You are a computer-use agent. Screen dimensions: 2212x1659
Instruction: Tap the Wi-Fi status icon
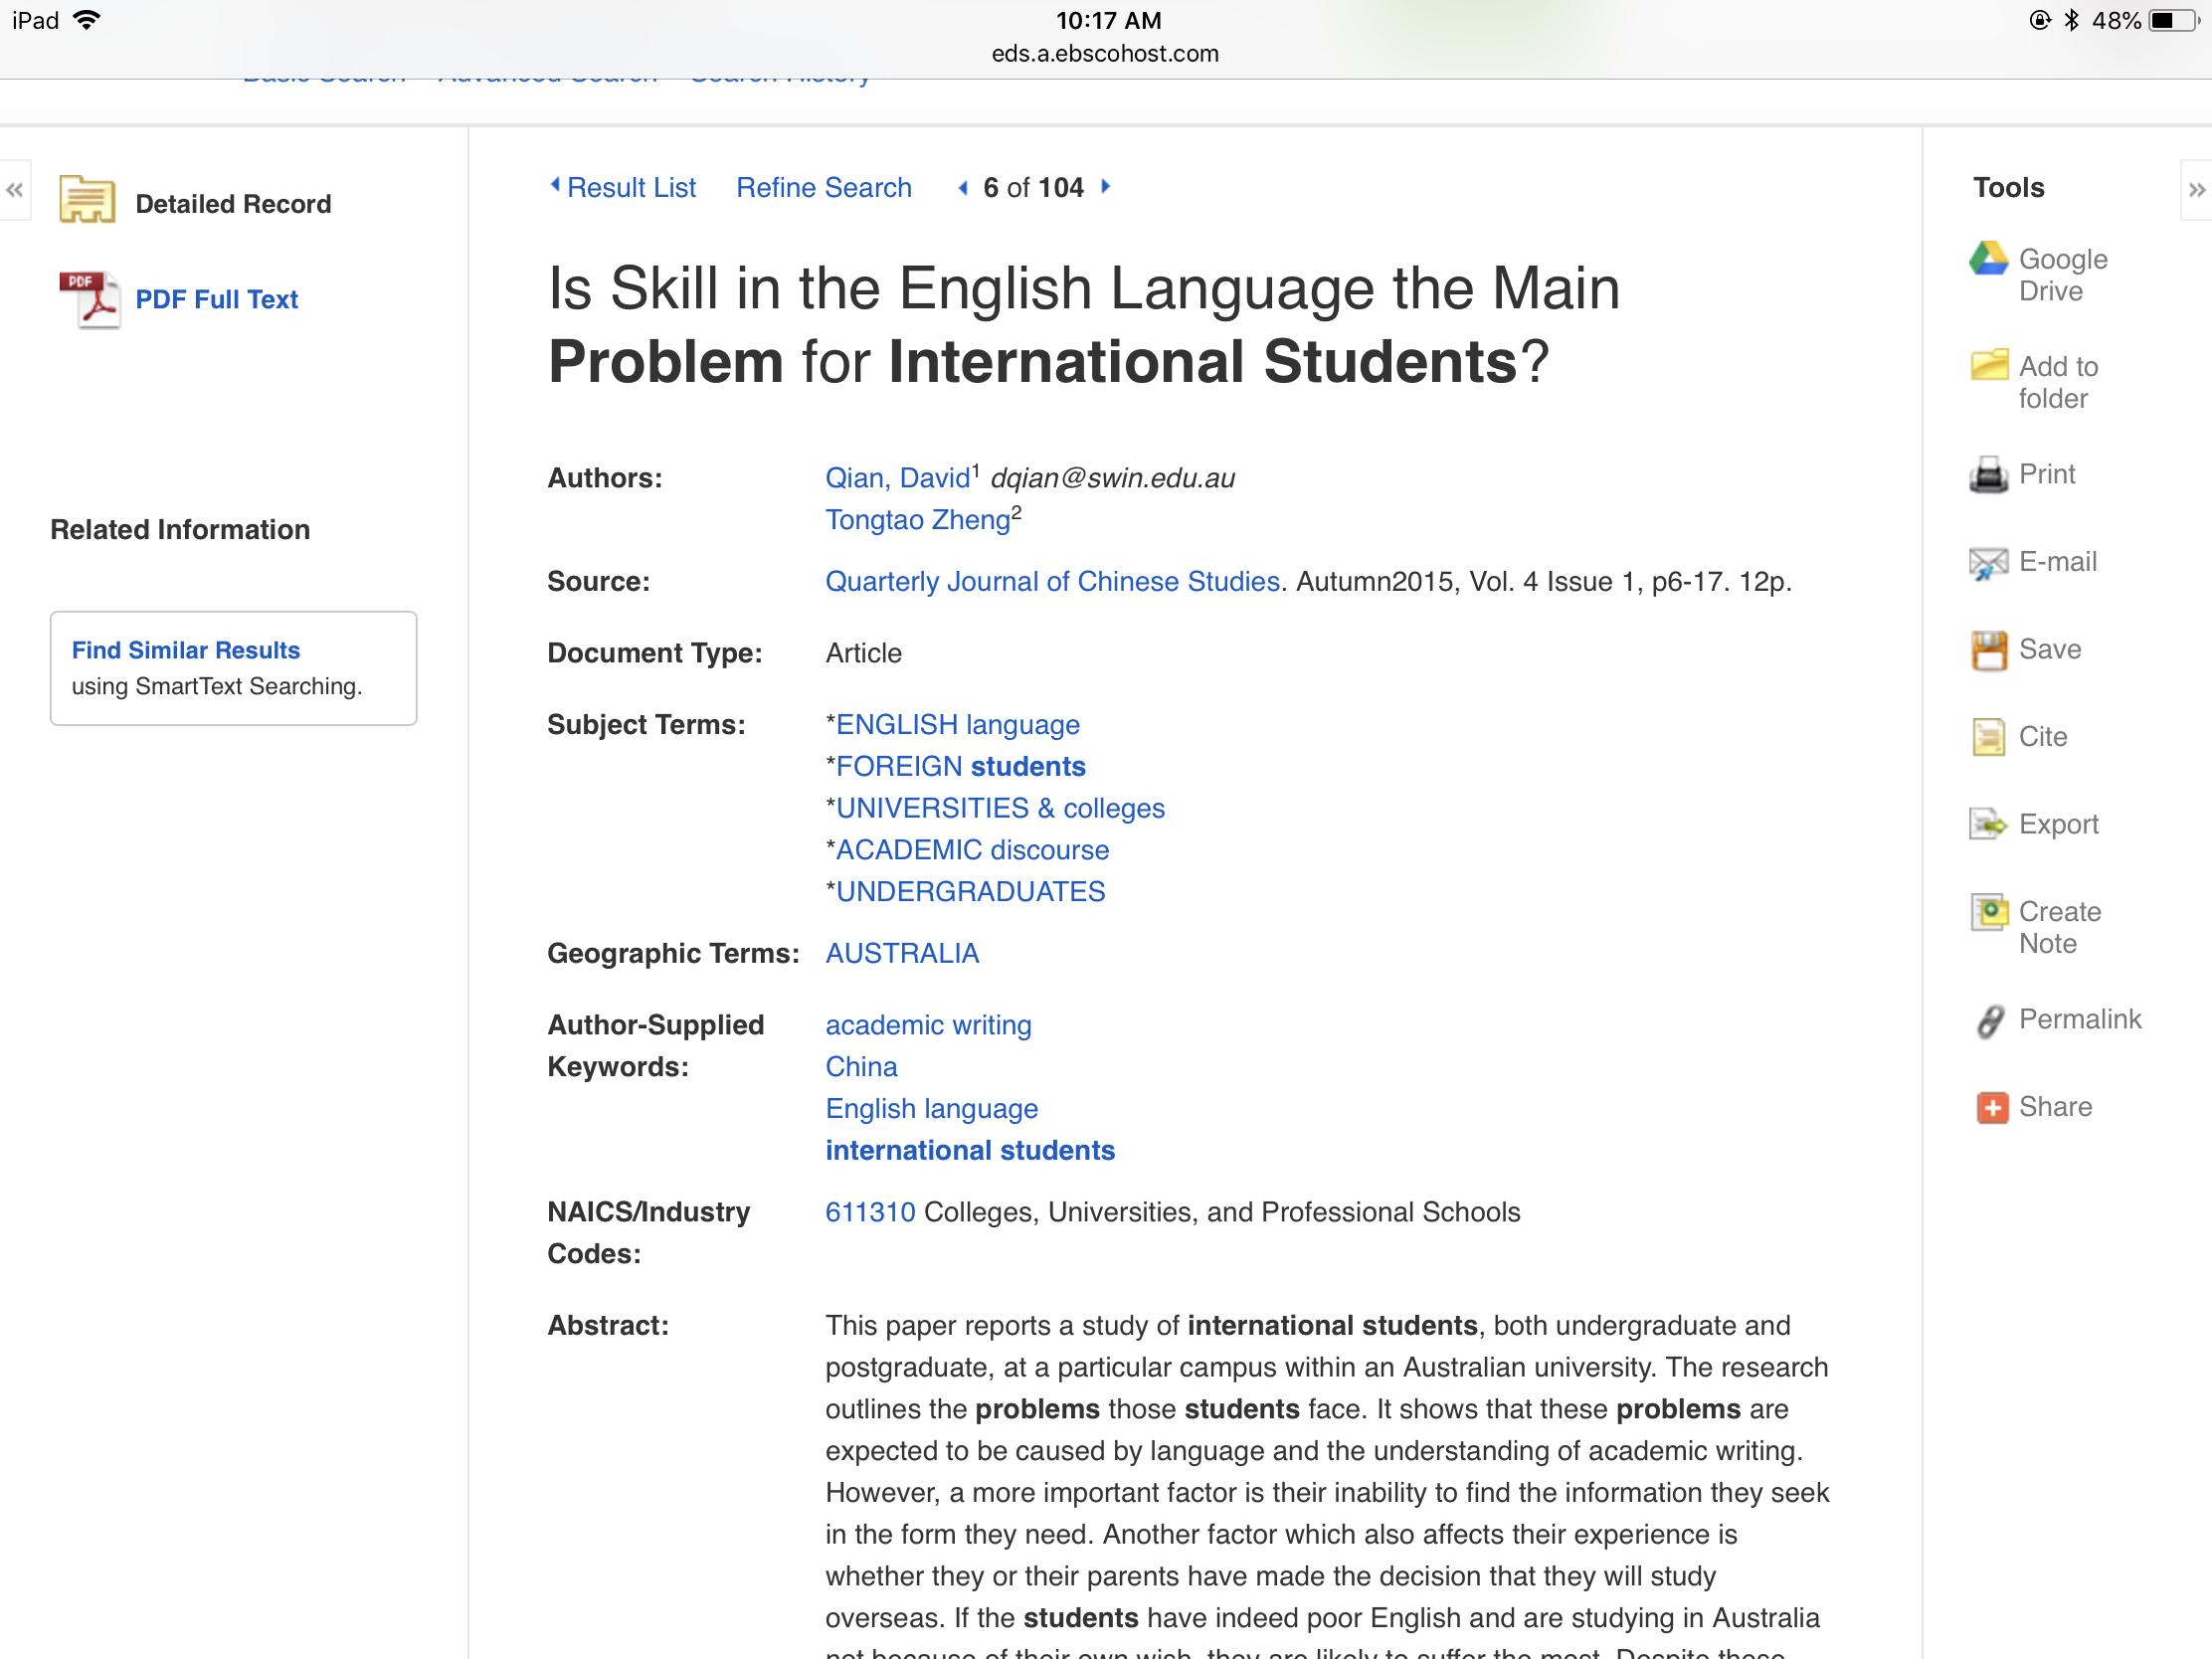pos(87,20)
